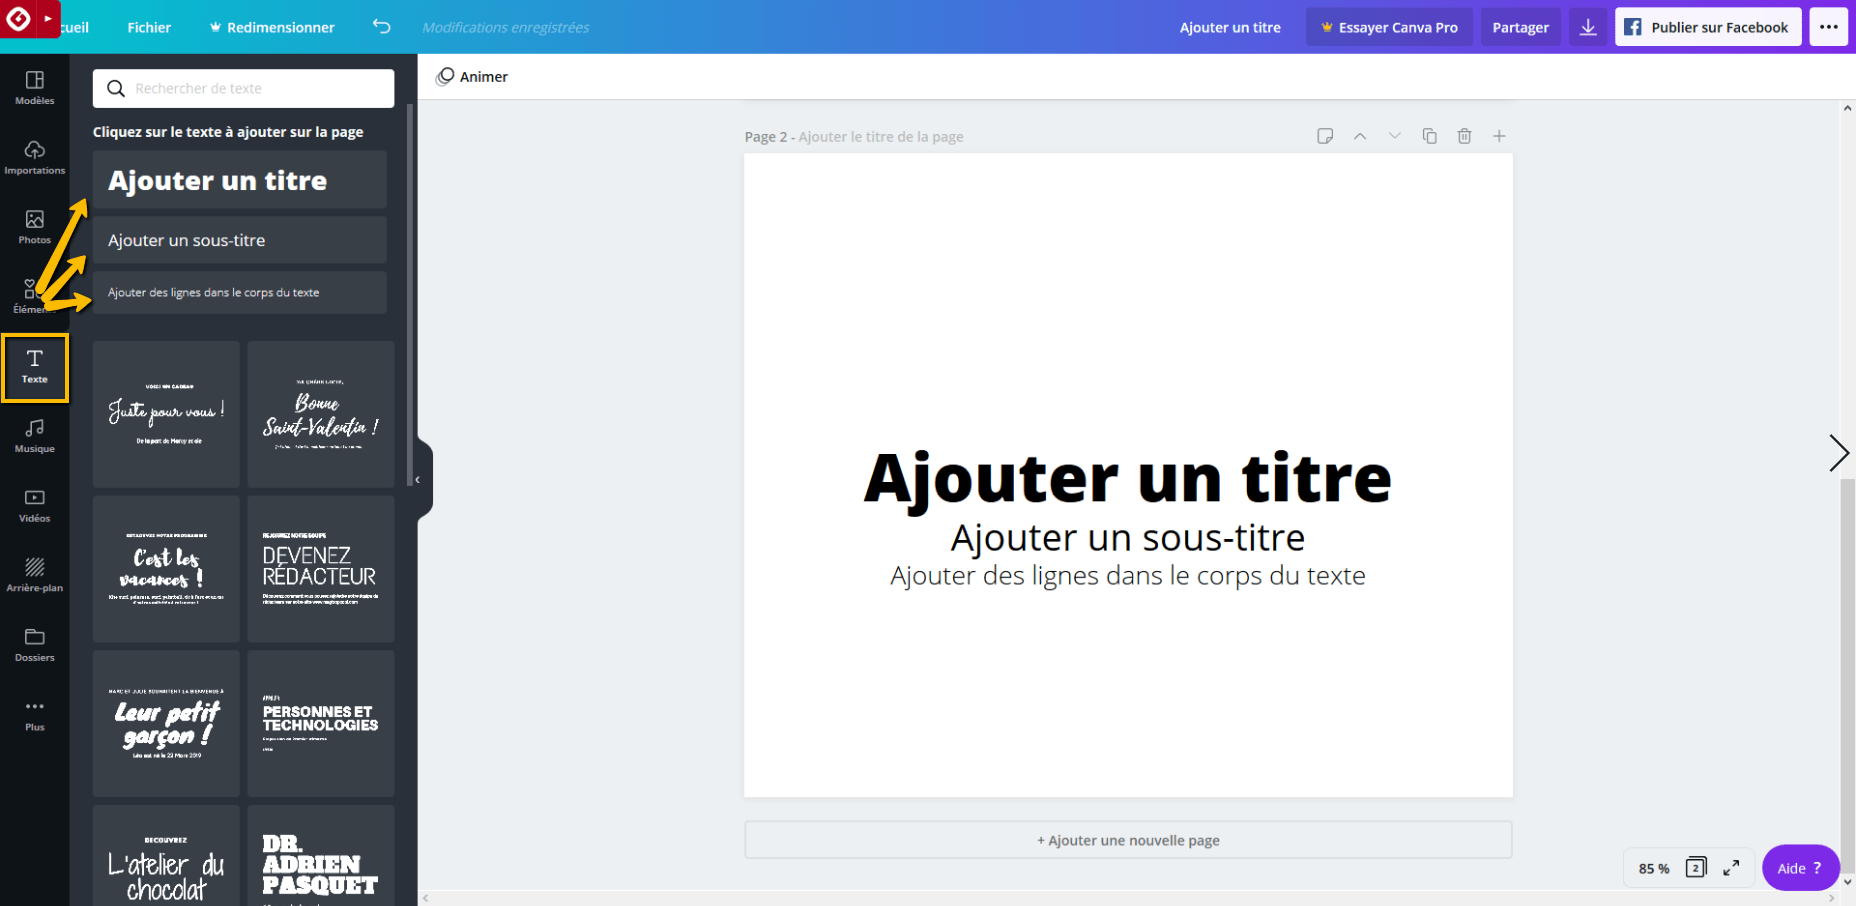Open the Modèles sidebar panel
This screenshot has height=906, width=1856.
click(34, 88)
